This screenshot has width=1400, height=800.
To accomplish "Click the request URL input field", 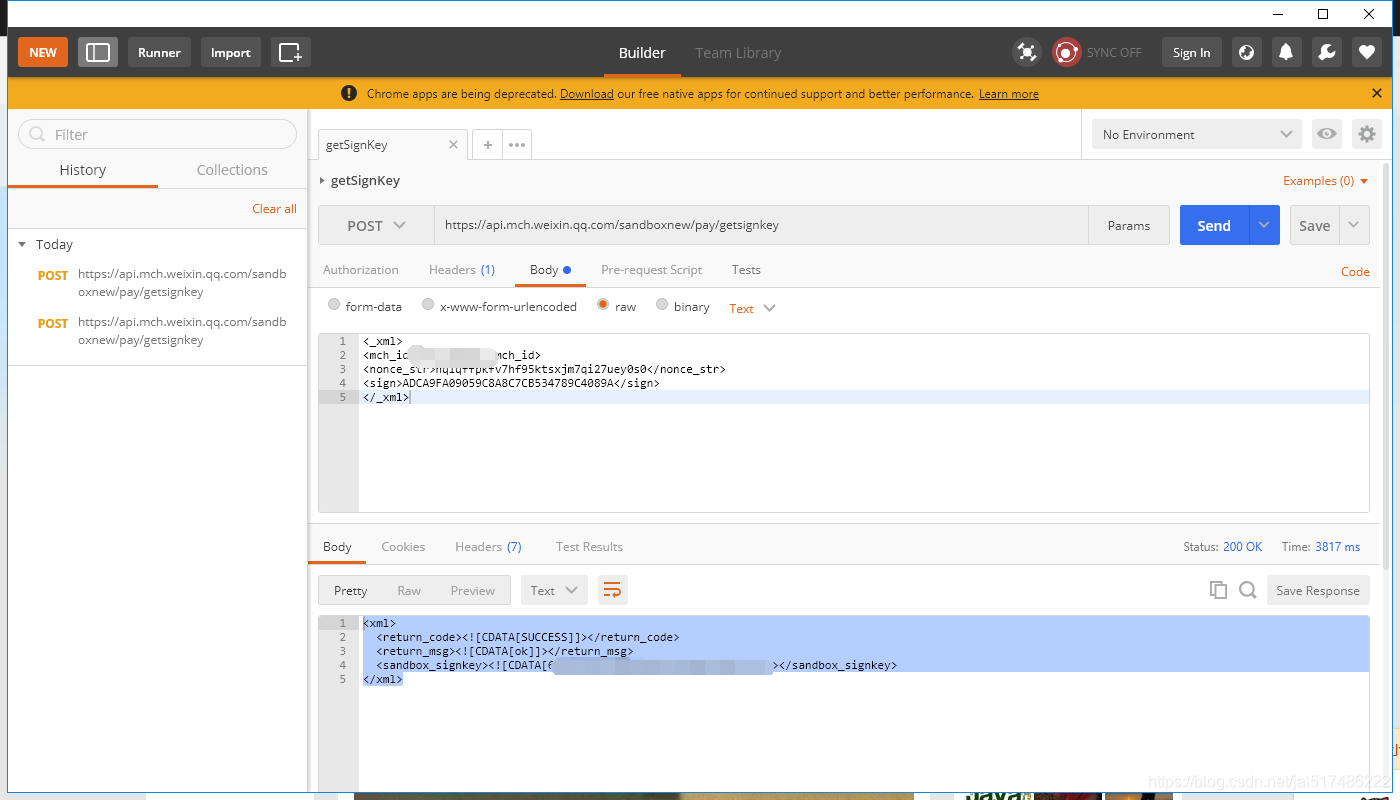I will [x=761, y=225].
